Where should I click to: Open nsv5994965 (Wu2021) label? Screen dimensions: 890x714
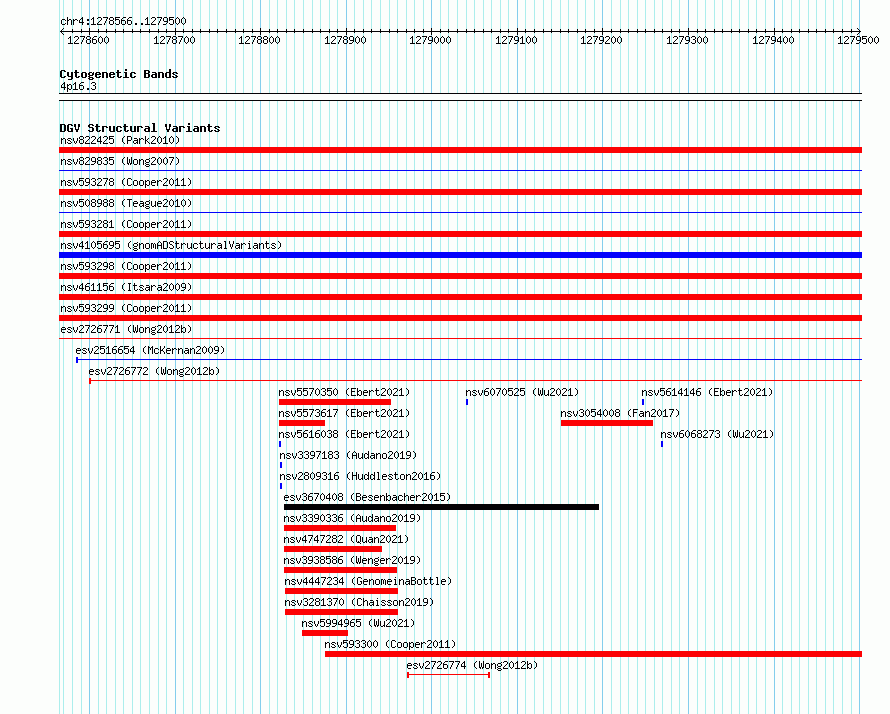(x=358, y=623)
